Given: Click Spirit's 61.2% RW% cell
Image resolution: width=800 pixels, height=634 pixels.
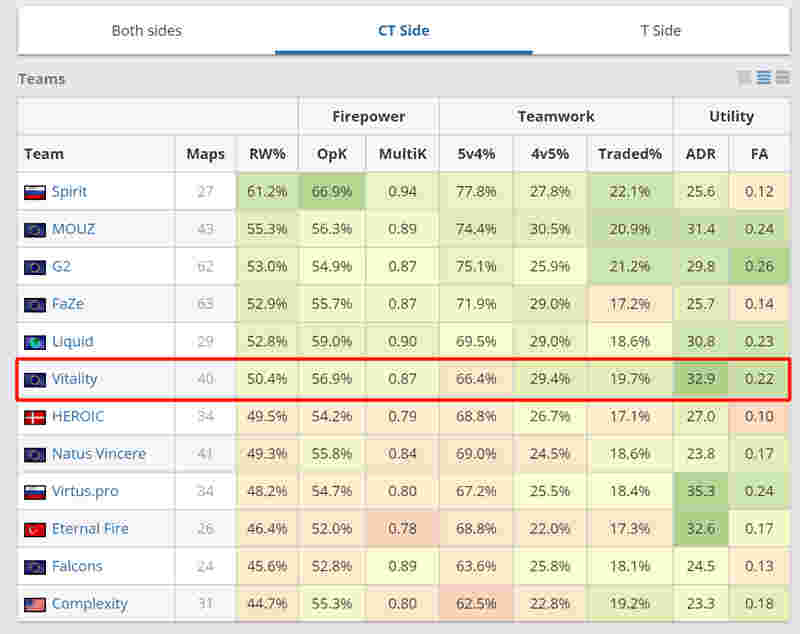Looking at the screenshot, I should coord(267,192).
